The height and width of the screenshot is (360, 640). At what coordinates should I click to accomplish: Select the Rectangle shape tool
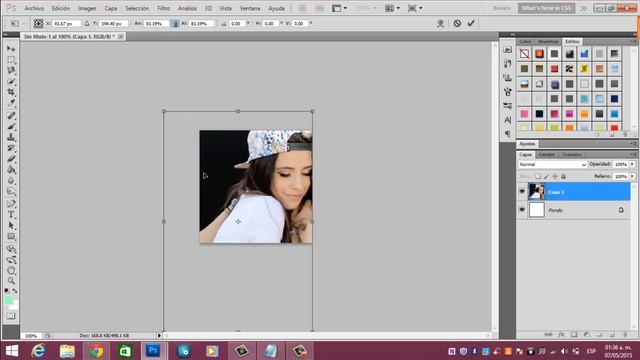pyautogui.click(x=11, y=236)
